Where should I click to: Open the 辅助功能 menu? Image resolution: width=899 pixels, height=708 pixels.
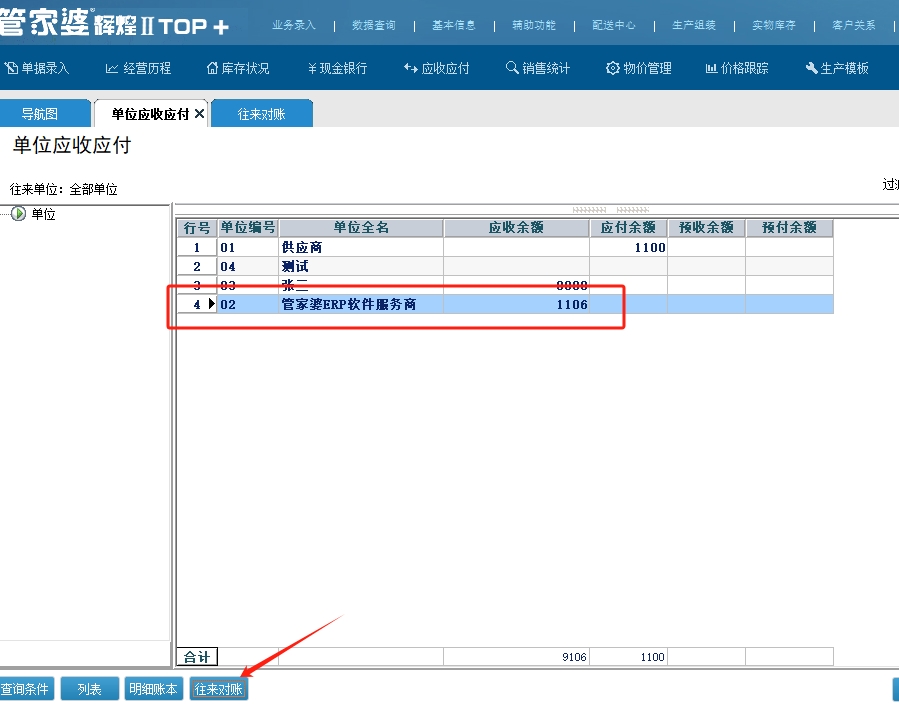(x=534, y=25)
